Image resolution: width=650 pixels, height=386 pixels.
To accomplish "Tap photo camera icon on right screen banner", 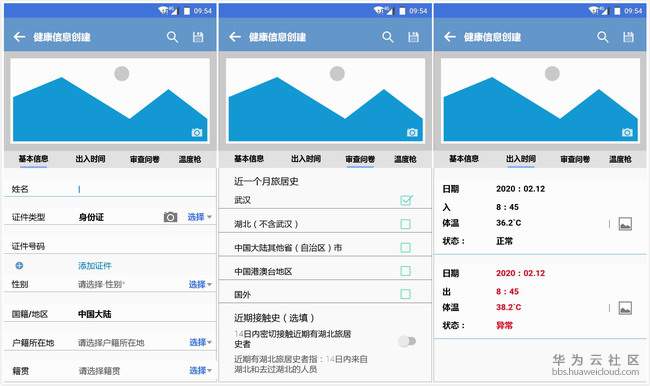I will [627, 132].
